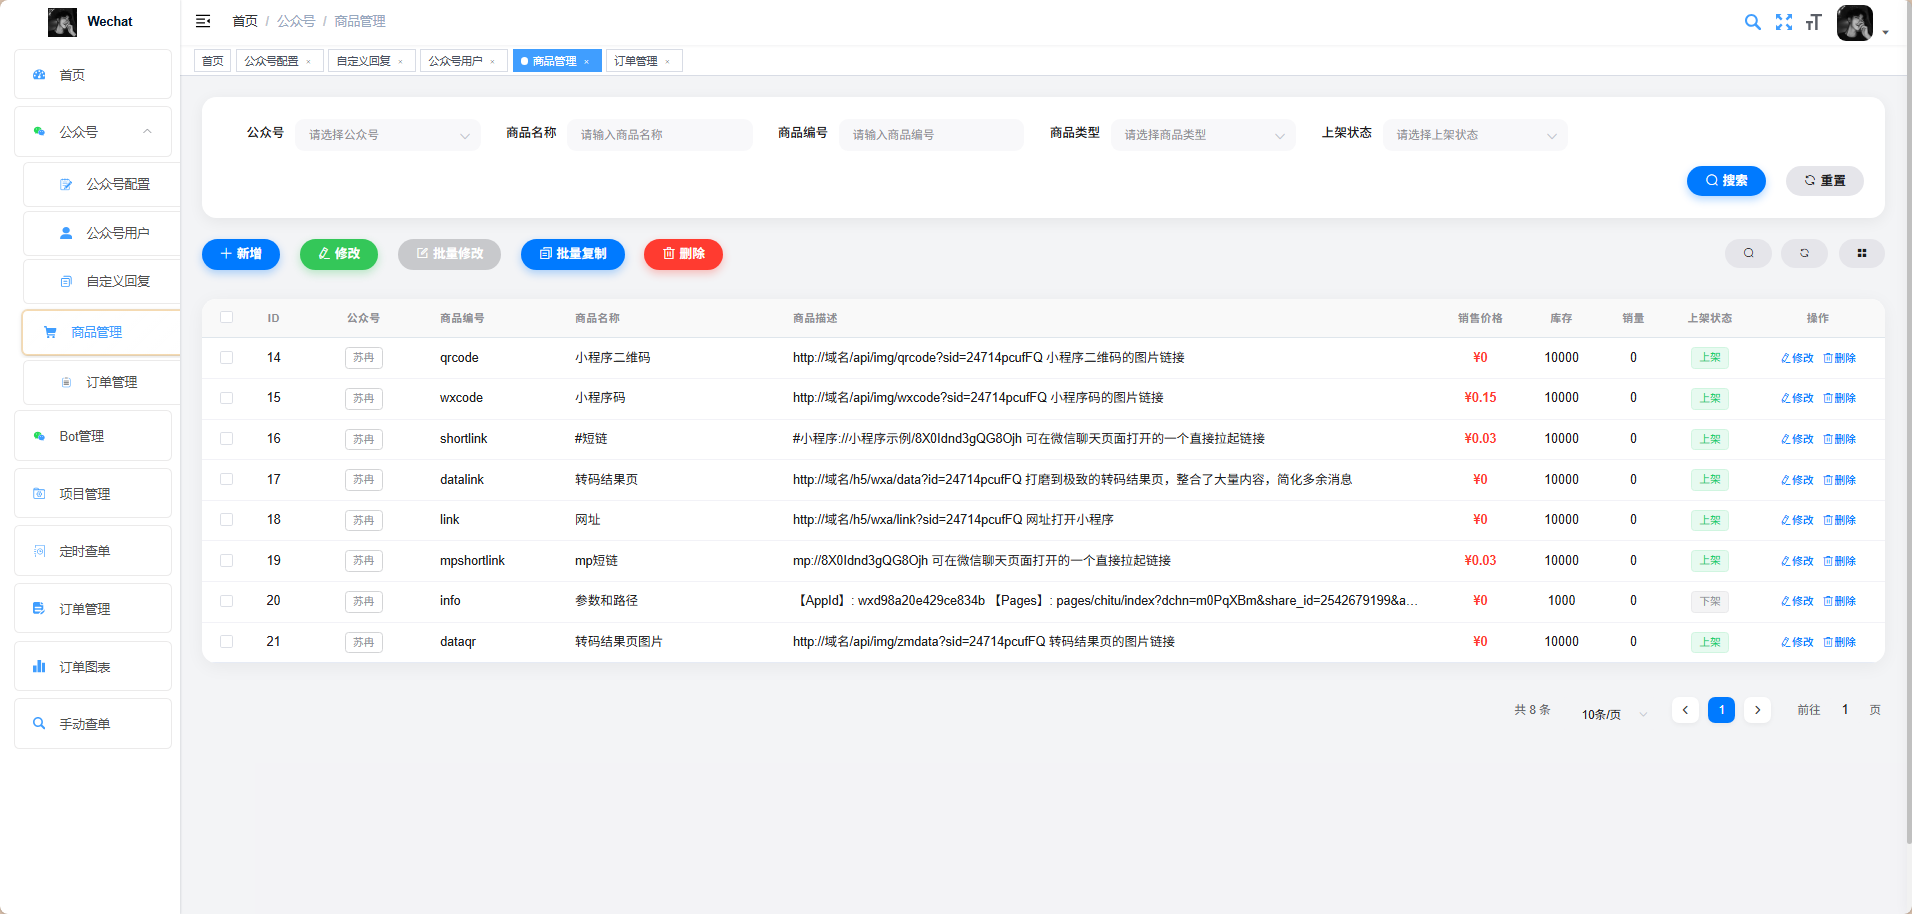Open fullscreen mode from the top toolbar
Viewport: 1912px width, 914px height.
click(1784, 21)
